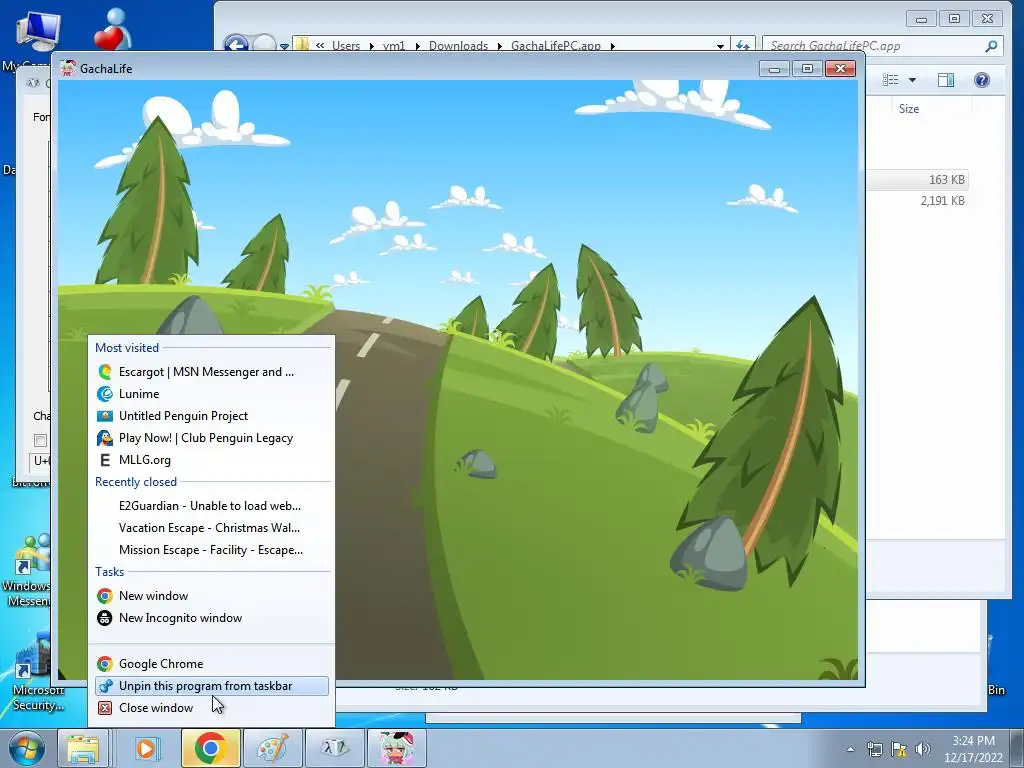Open Windows Messenger desktop shortcut
This screenshot has width=1024, height=768.
tap(26, 571)
